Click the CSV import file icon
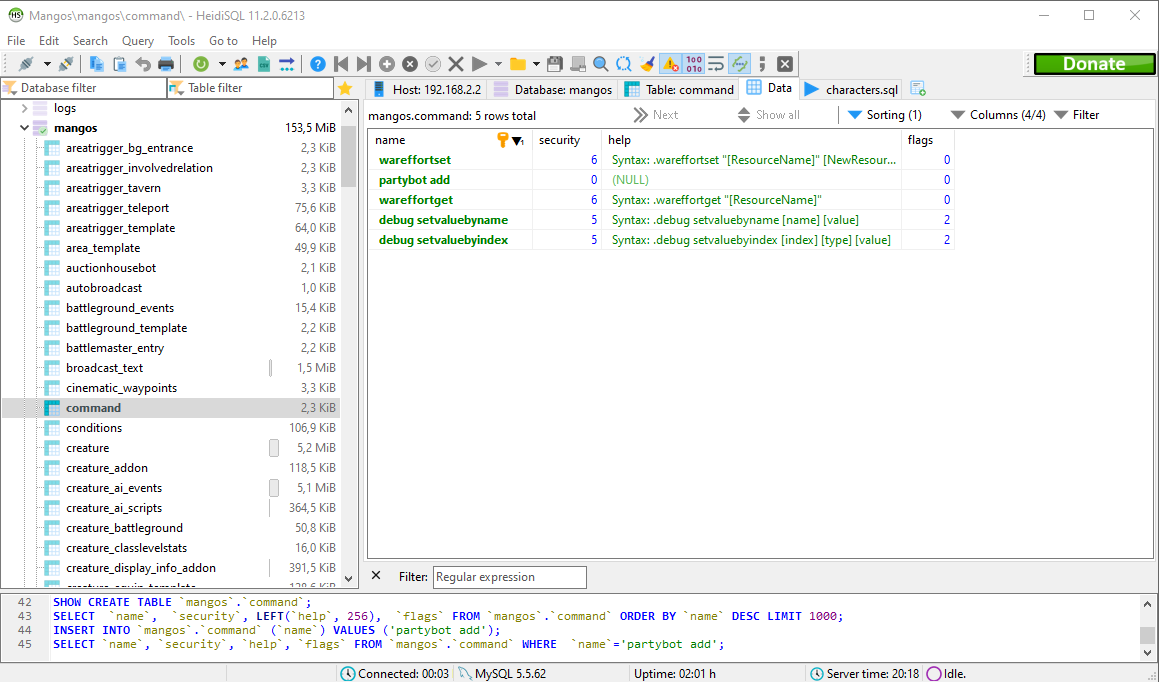The height and width of the screenshot is (682, 1159). point(264,64)
